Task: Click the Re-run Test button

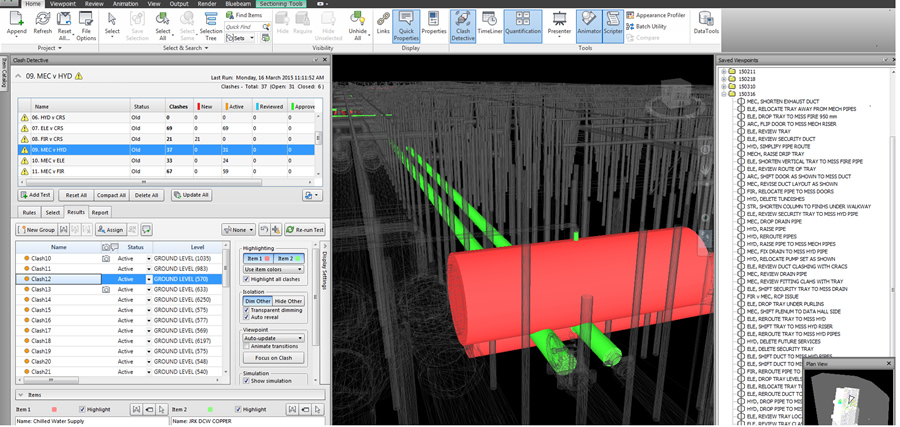Action: [x=304, y=229]
